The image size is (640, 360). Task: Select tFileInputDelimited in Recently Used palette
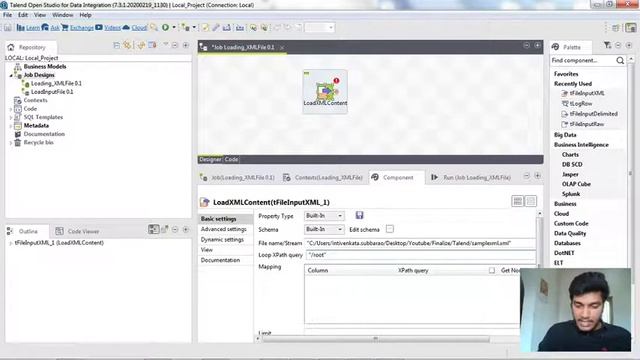point(593,114)
